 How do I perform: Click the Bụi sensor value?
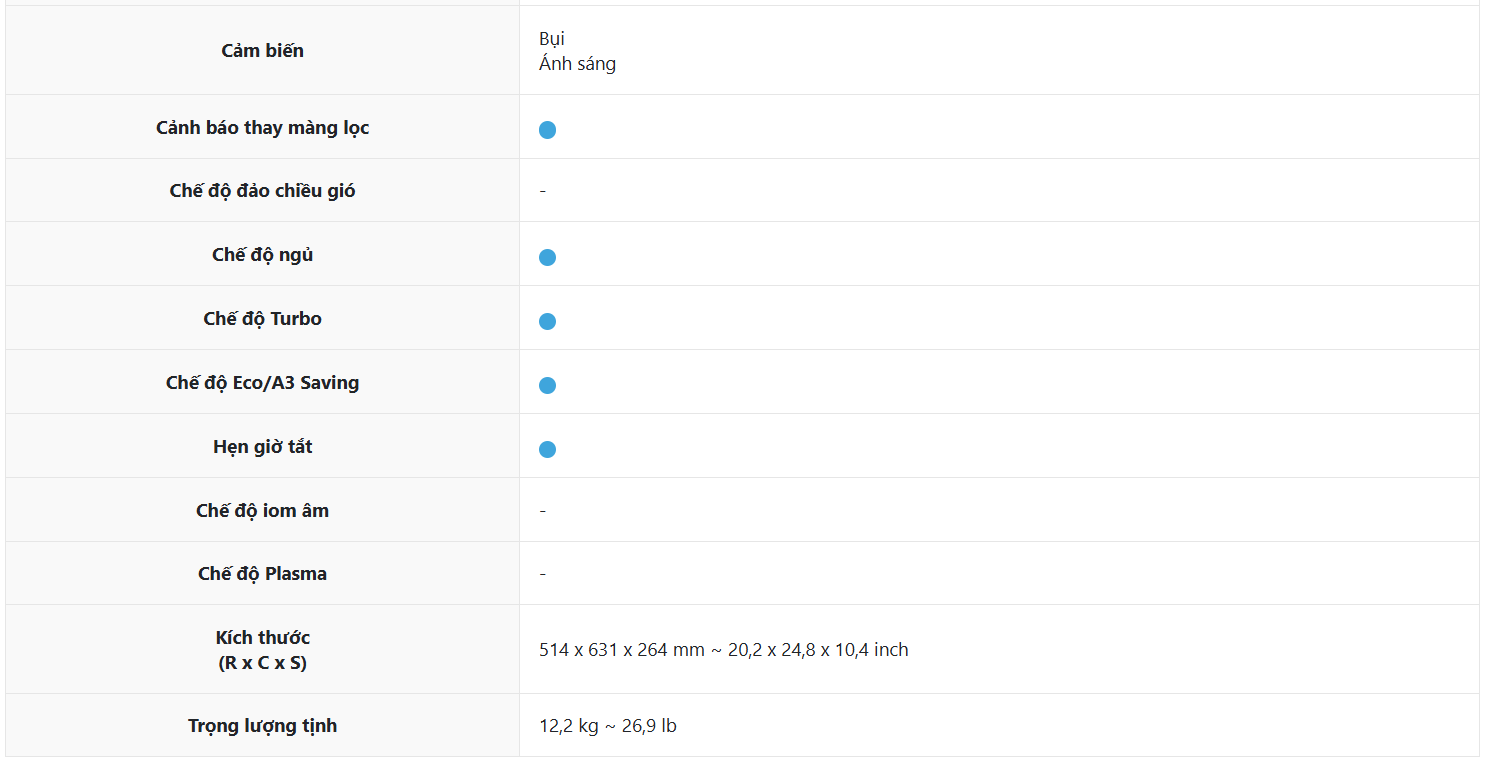coord(552,39)
